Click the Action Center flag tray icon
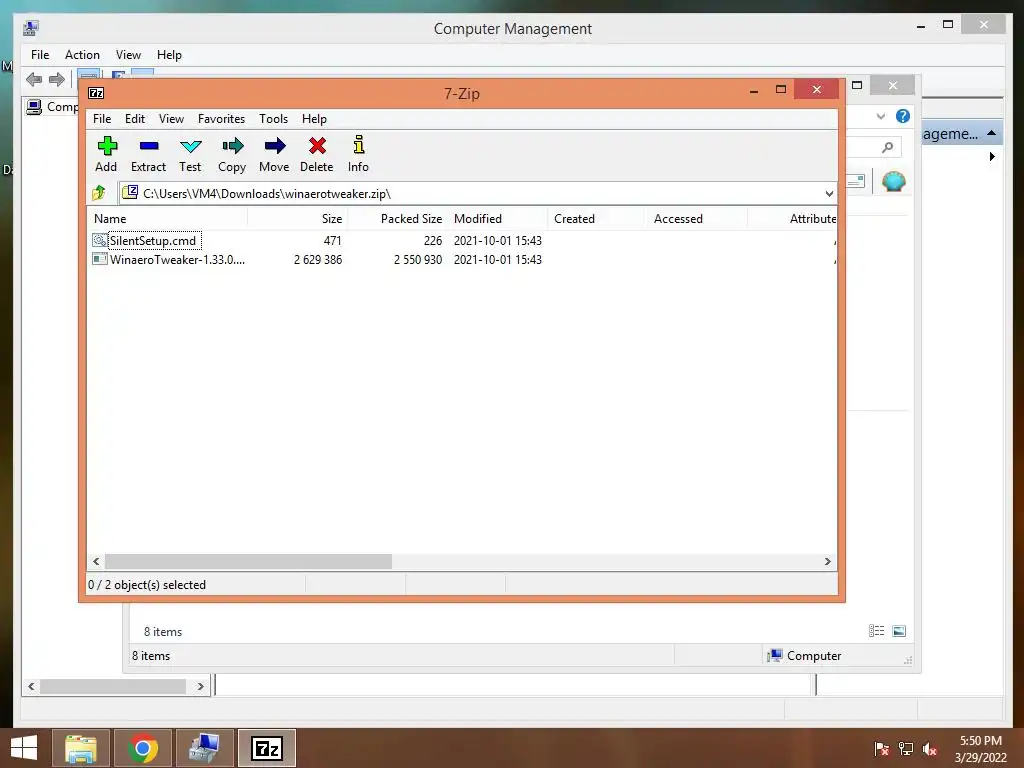1024x768 pixels. (x=881, y=749)
